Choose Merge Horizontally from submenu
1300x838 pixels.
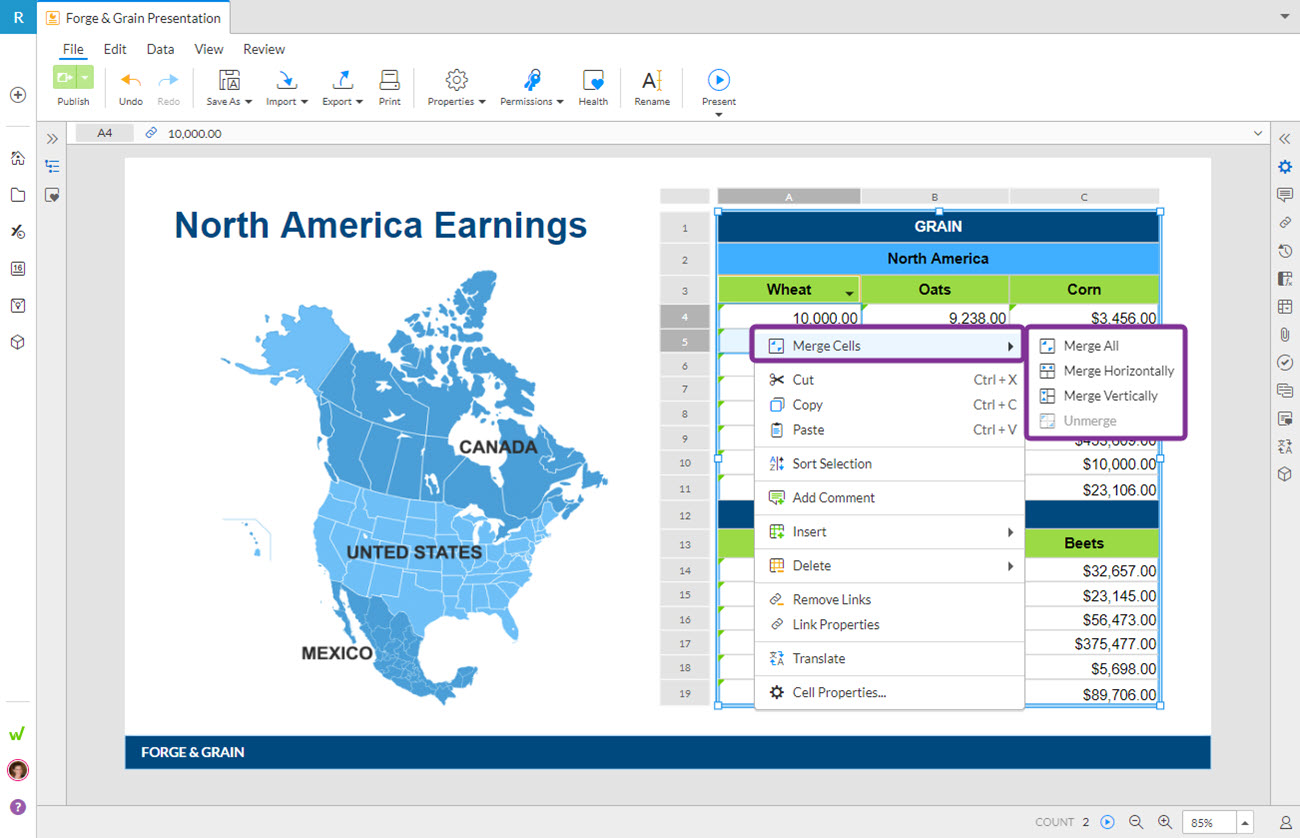(1118, 371)
